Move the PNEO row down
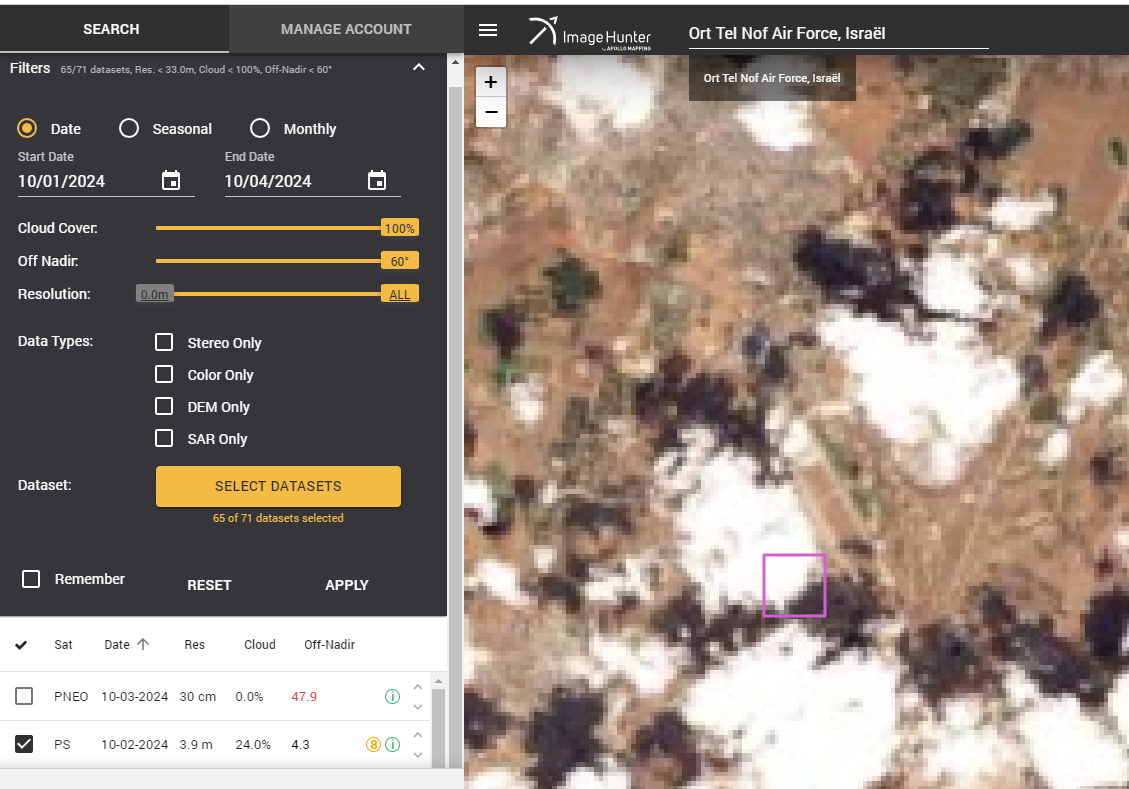1129x789 pixels. click(x=418, y=707)
